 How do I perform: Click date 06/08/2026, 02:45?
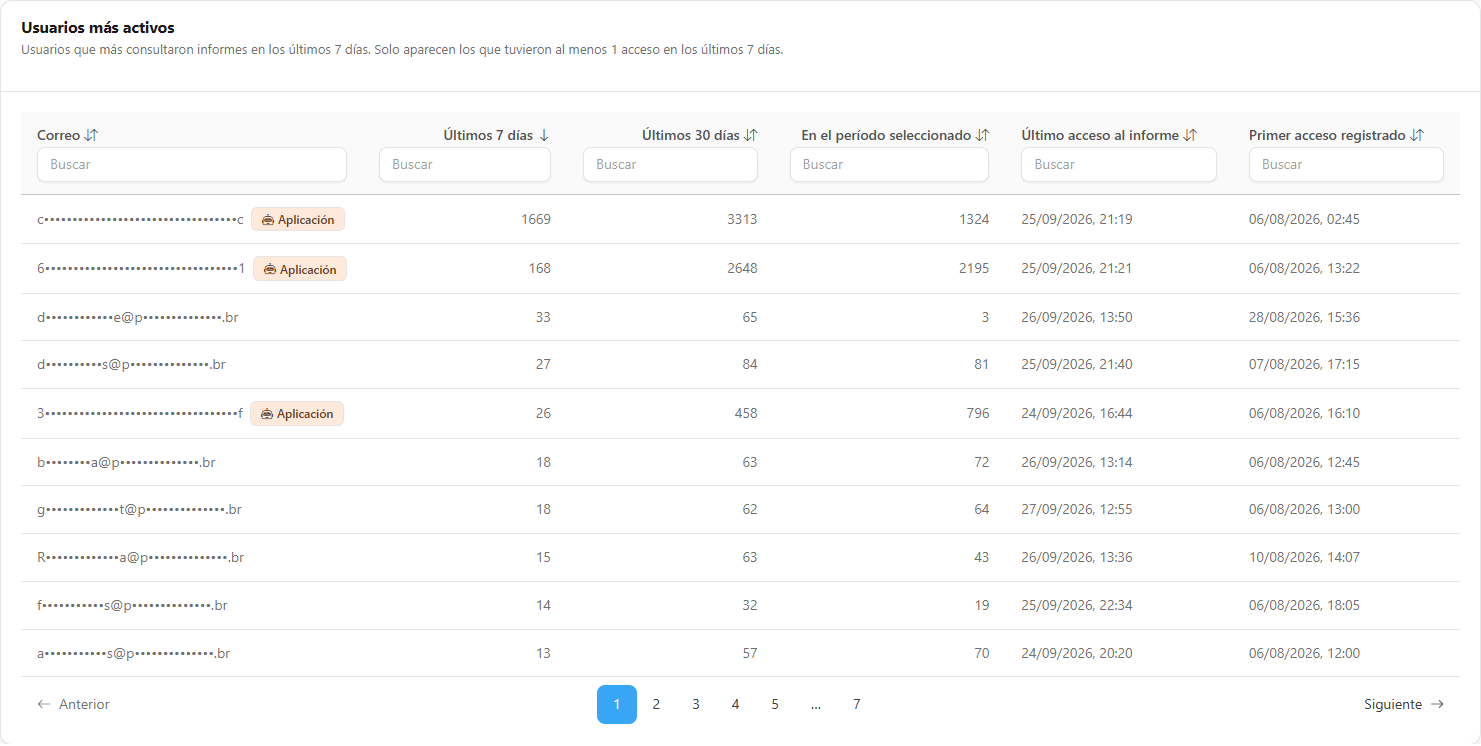(1304, 219)
